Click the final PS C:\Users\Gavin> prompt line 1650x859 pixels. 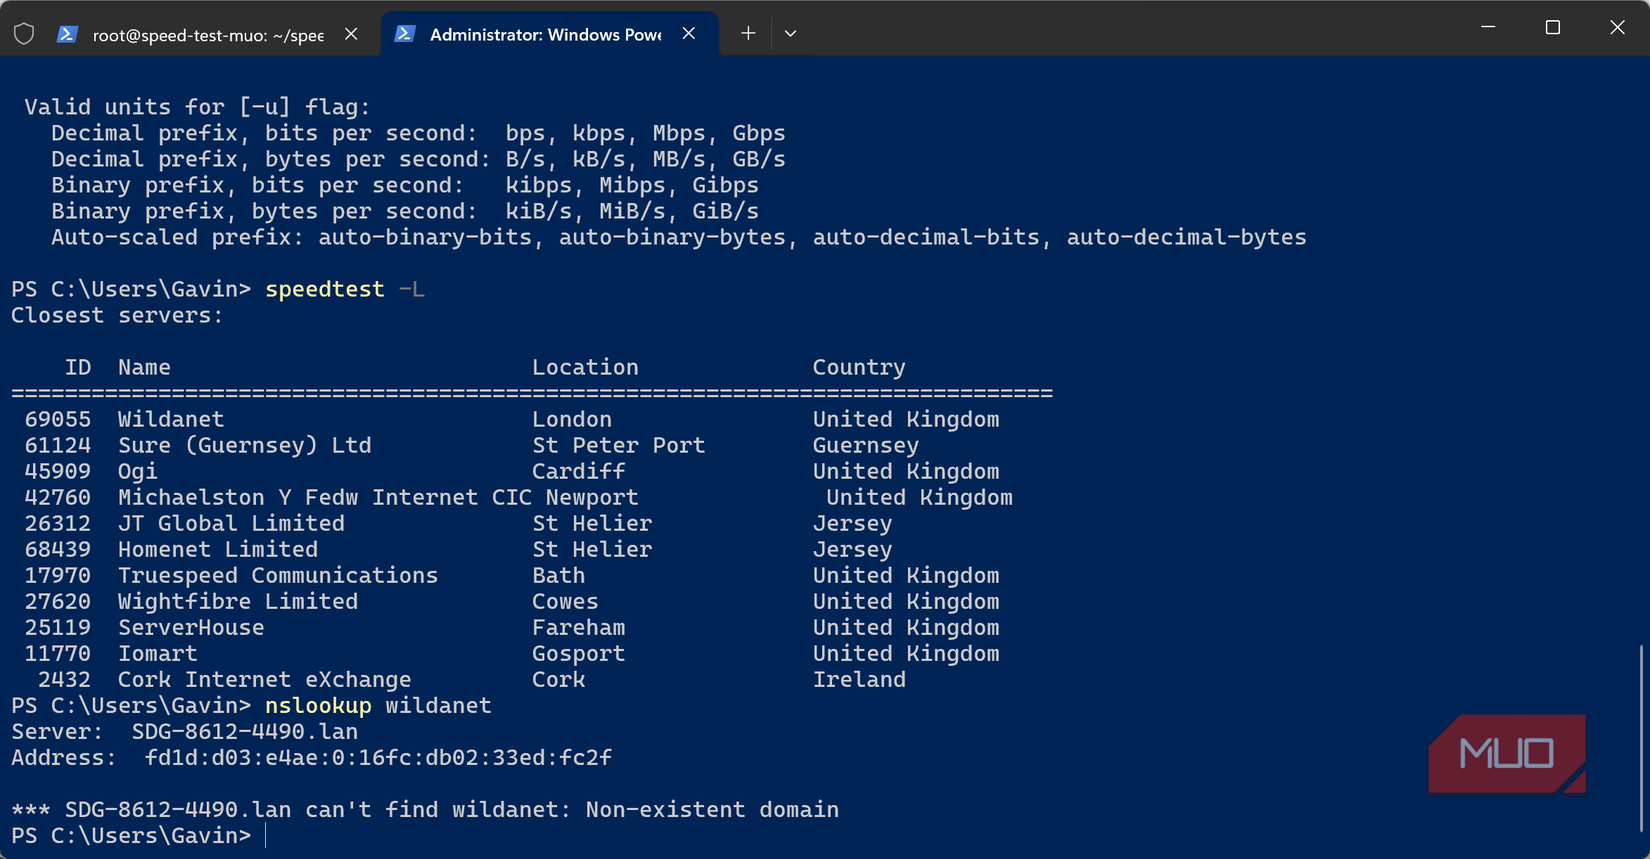(131, 835)
